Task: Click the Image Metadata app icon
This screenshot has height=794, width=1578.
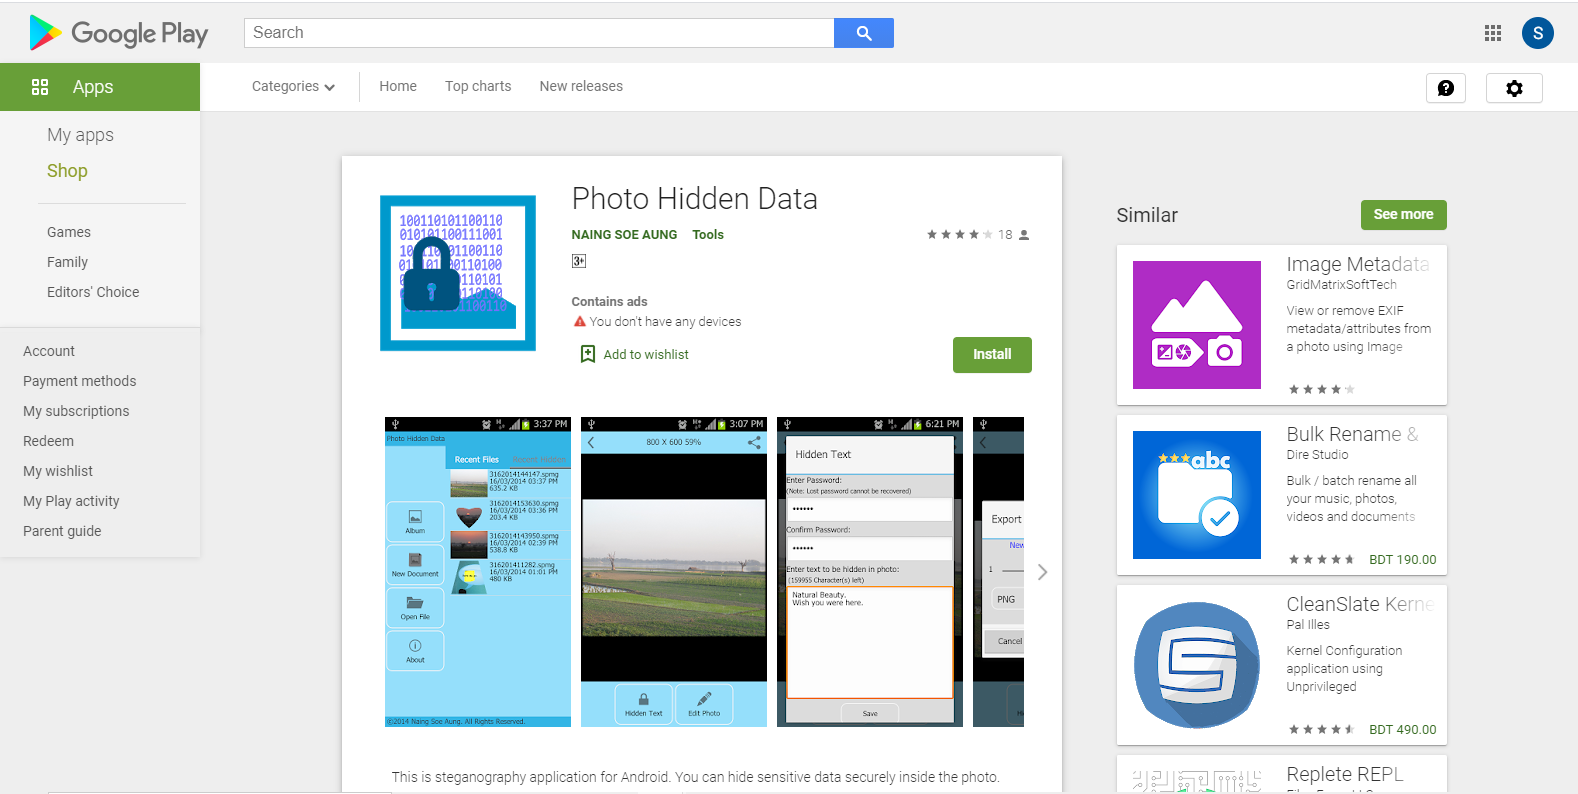Action: click(x=1197, y=325)
